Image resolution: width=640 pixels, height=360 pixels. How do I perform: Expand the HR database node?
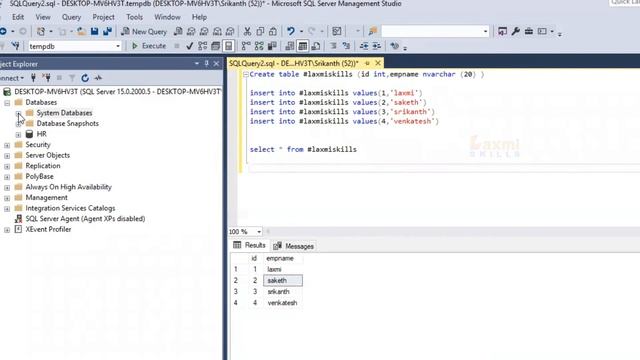point(18,134)
